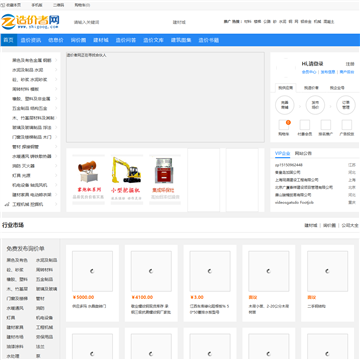Image resolution: width=360 pixels, height=360 pixels.
Task: Click the bookmark icon next to 收藏本页
Action: coord(3,5)
